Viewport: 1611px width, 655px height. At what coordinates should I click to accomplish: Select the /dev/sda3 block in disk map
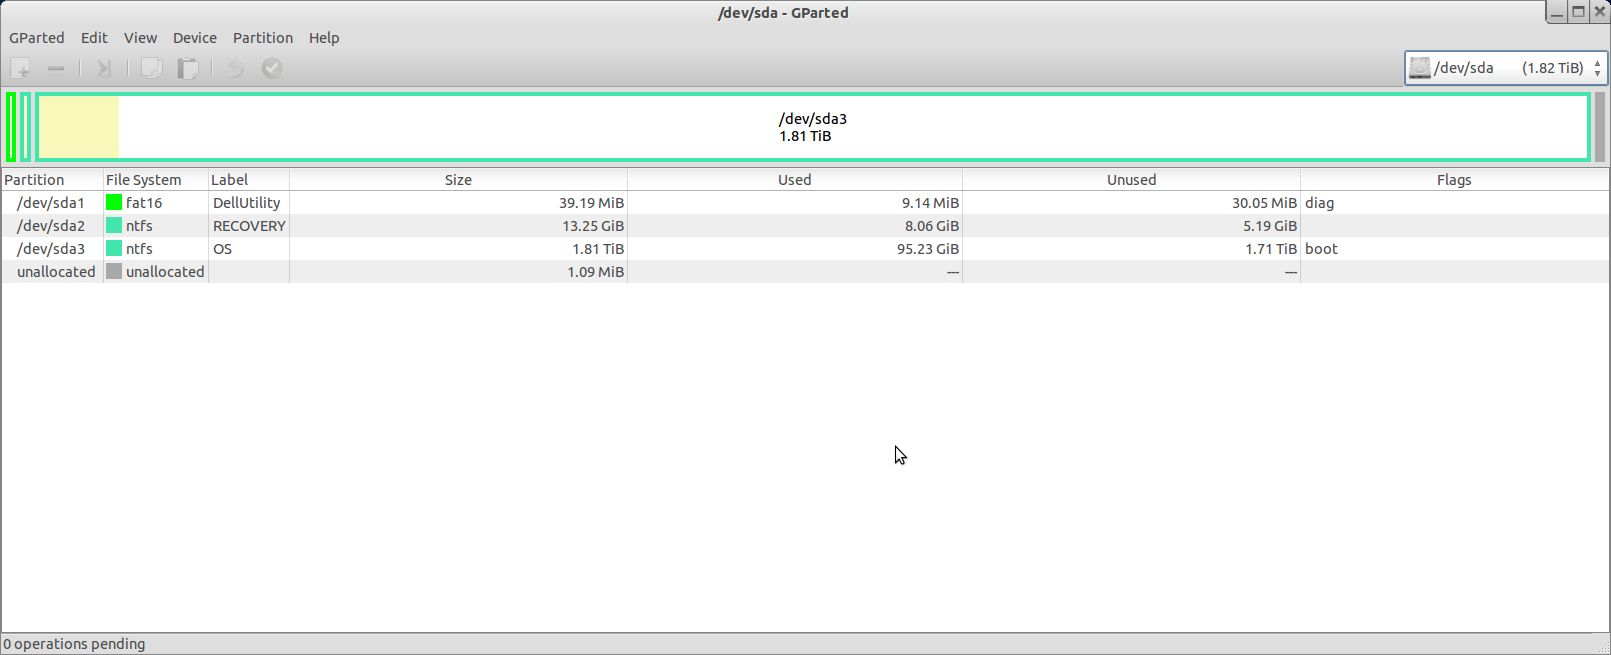812,127
